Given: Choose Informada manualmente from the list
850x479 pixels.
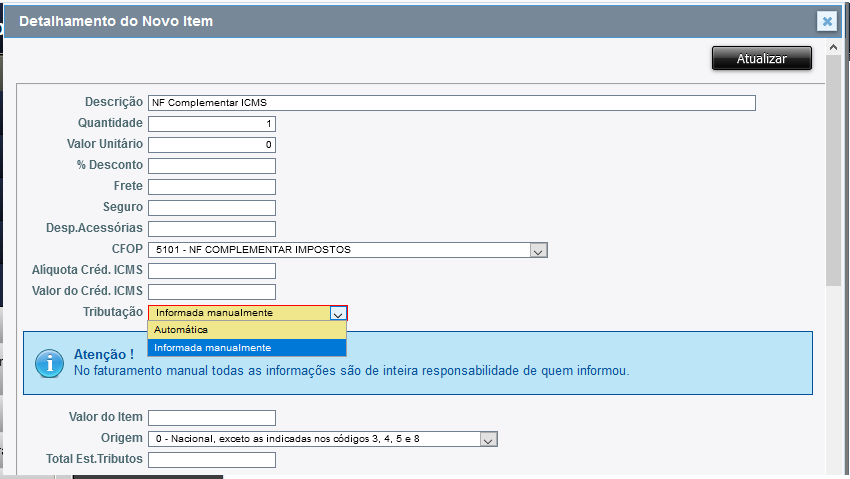Looking at the screenshot, I should click(x=246, y=348).
